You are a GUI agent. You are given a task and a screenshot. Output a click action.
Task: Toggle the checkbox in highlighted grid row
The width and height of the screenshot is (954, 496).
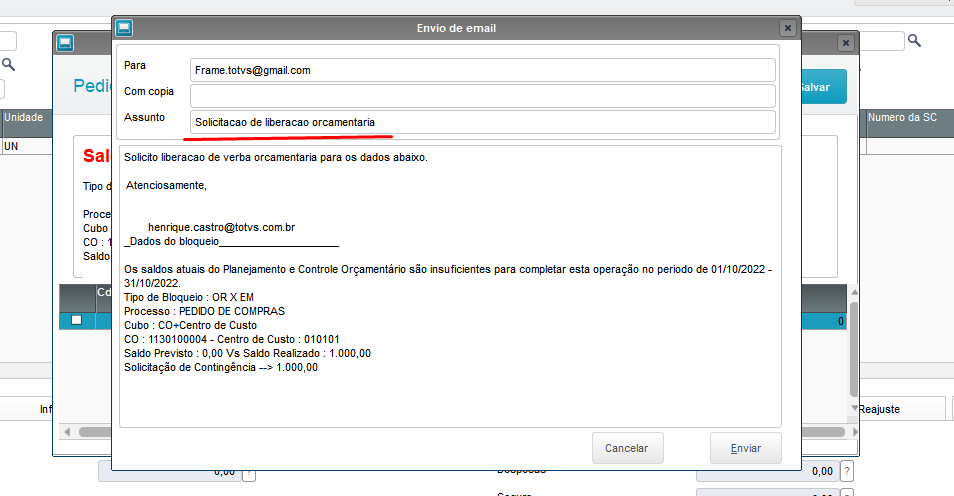(x=77, y=320)
